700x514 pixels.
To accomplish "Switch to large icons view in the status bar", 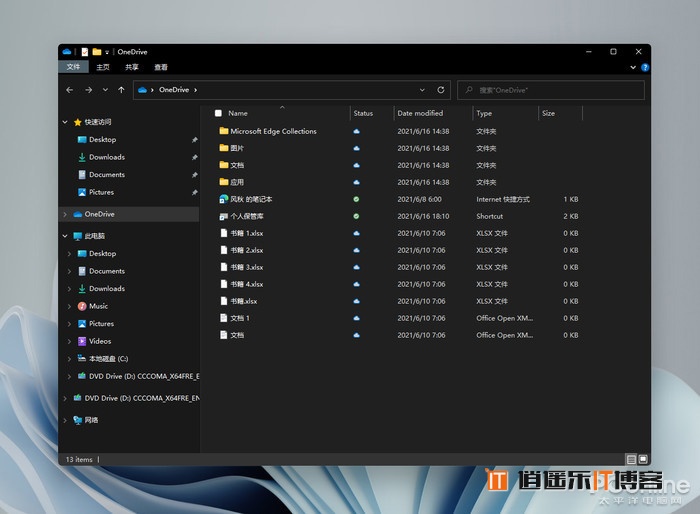I will pyautogui.click(x=643, y=459).
